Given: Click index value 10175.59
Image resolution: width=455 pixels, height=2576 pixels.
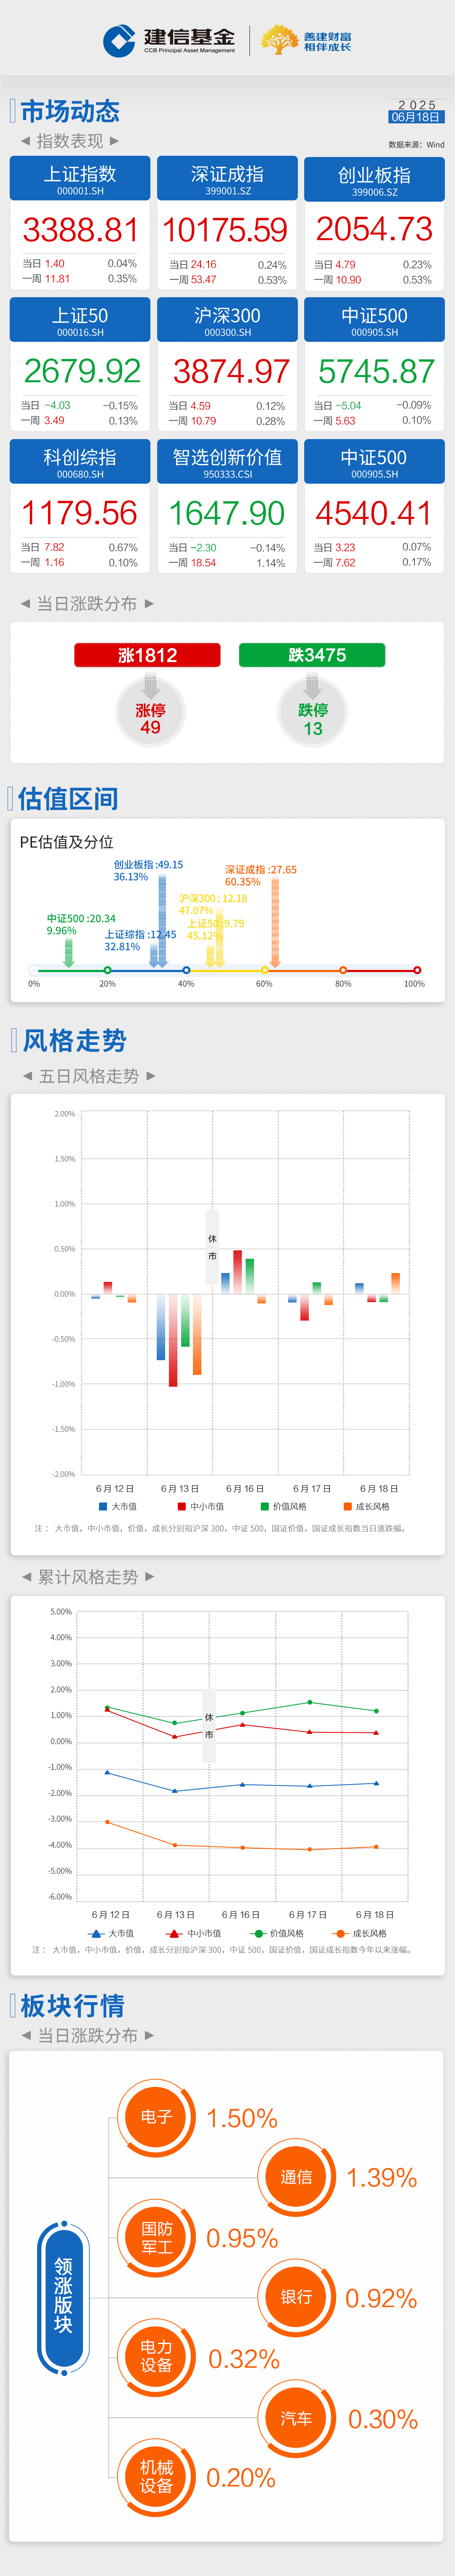Looking at the screenshot, I should [225, 230].
